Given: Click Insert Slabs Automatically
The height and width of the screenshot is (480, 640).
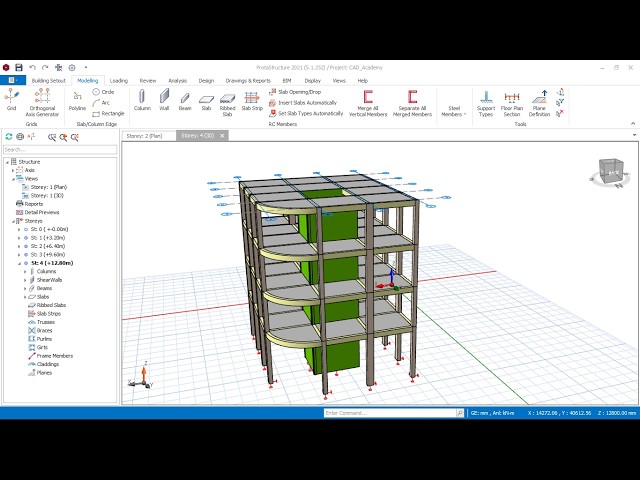Looking at the screenshot, I should click(x=302, y=103).
